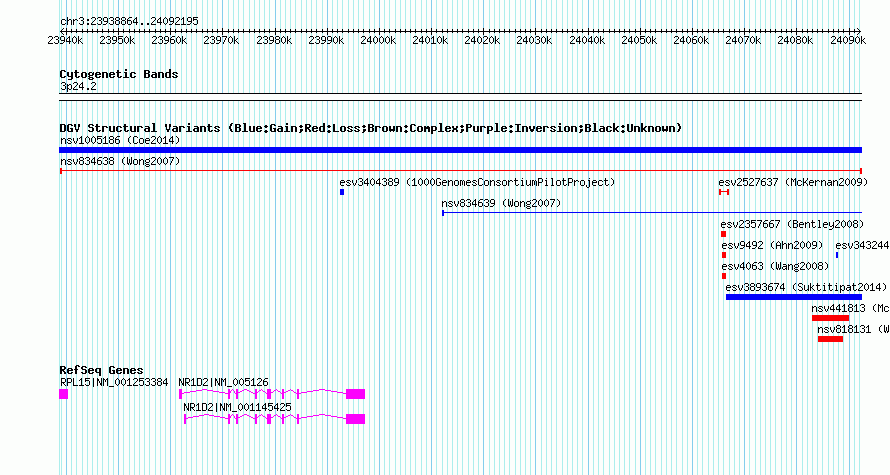Open esv3404389 (1000GenomesConsortiumPilotProject) label
The height and width of the screenshot is (475, 890).
(x=477, y=182)
